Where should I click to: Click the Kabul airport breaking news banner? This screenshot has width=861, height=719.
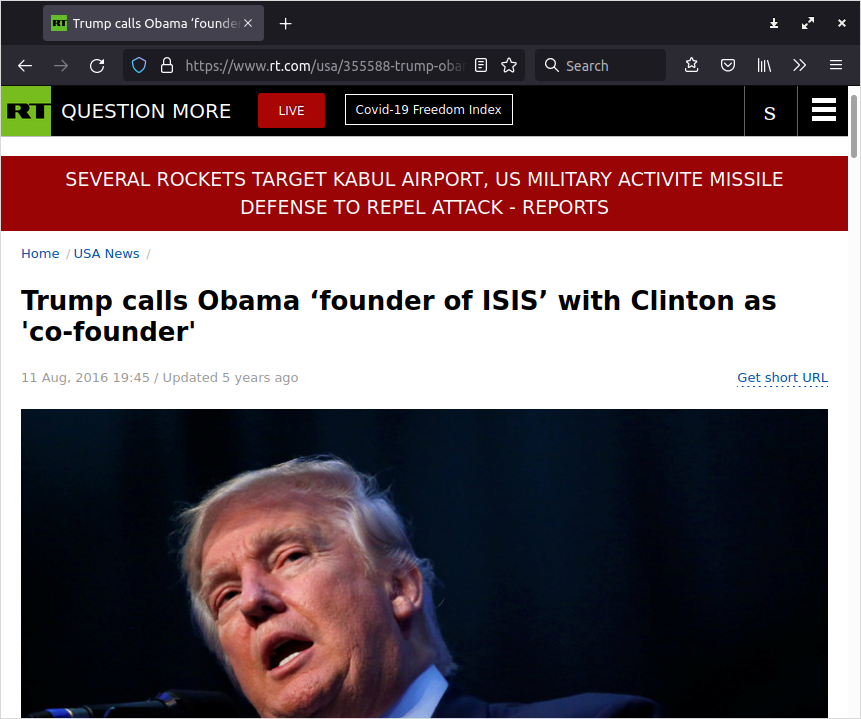(424, 193)
